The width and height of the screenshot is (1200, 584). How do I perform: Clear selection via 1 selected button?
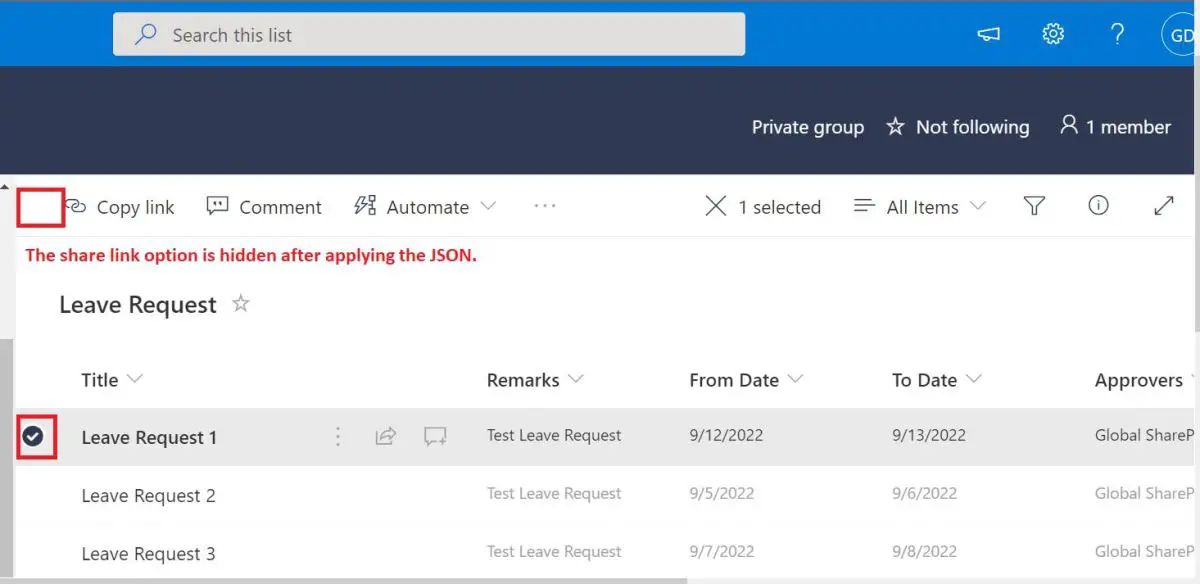click(x=763, y=206)
